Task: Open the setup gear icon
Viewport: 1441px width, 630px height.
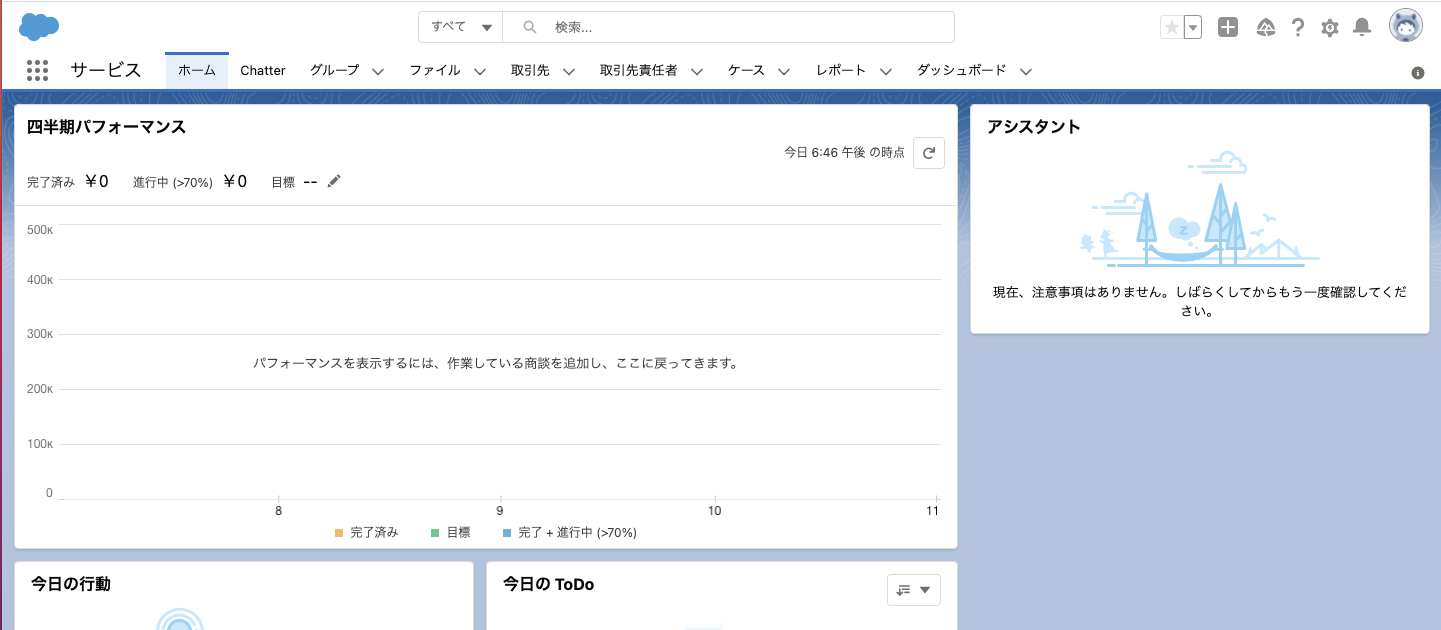Action: click(x=1329, y=28)
